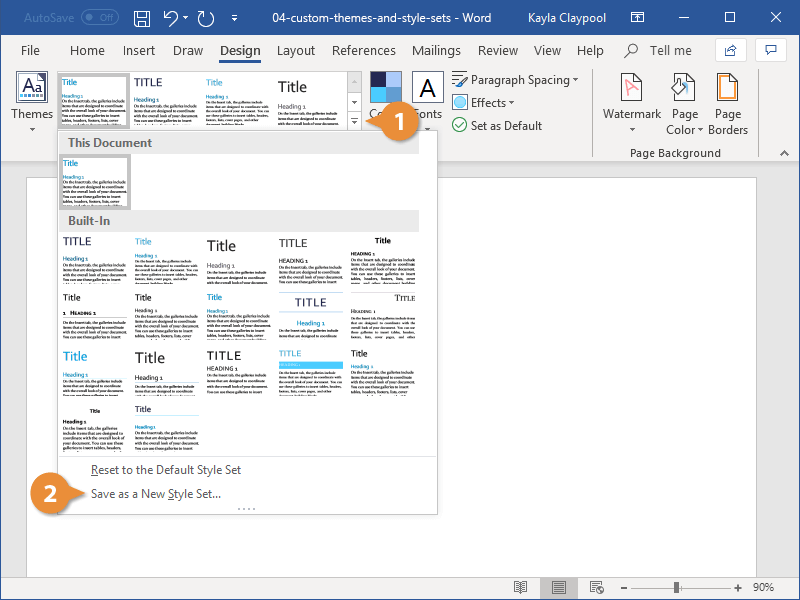Switch to Read Mode from status bar
This screenshot has height=600, width=800.
tap(521, 588)
